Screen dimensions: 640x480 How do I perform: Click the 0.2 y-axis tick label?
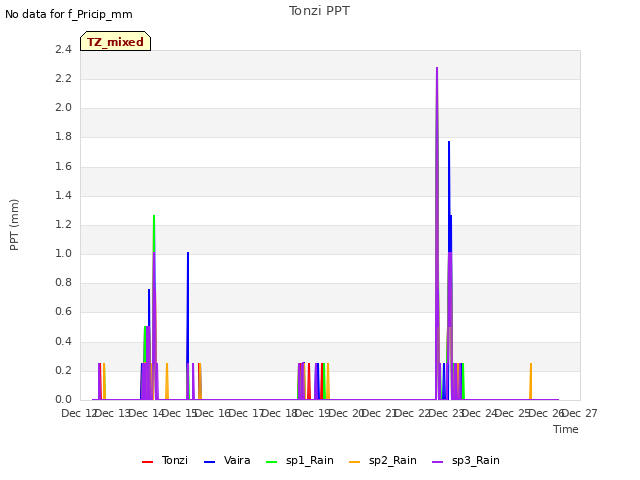tap(63, 370)
